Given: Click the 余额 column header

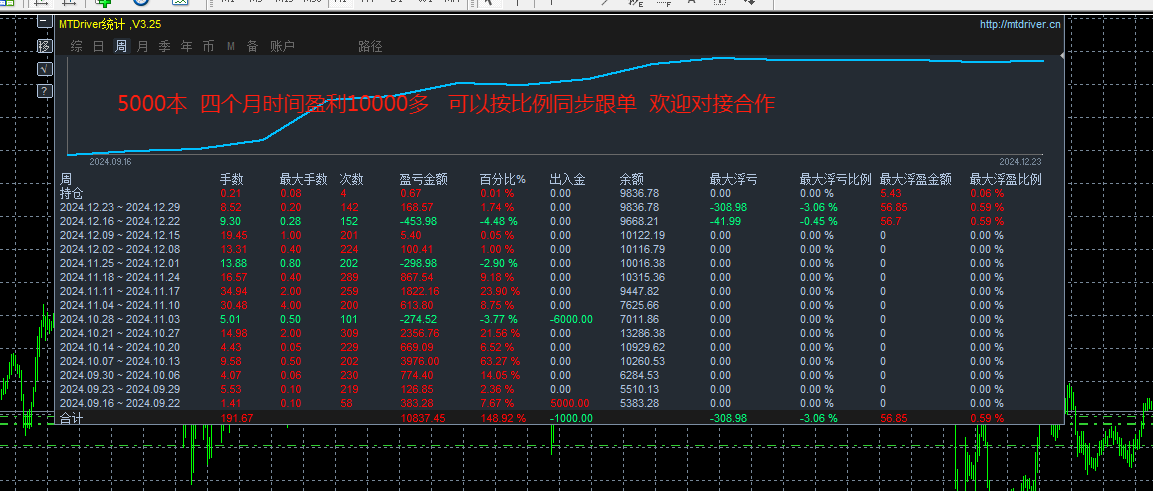Looking at the screenshot, I should [632, 179].
